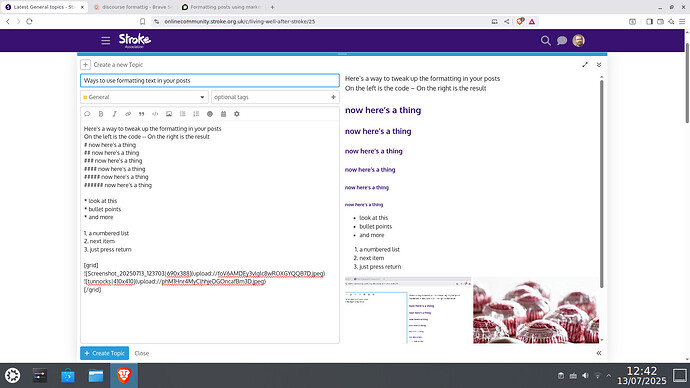Click the page vertical scrollbar
690x388 pixels.
[687, 84]
